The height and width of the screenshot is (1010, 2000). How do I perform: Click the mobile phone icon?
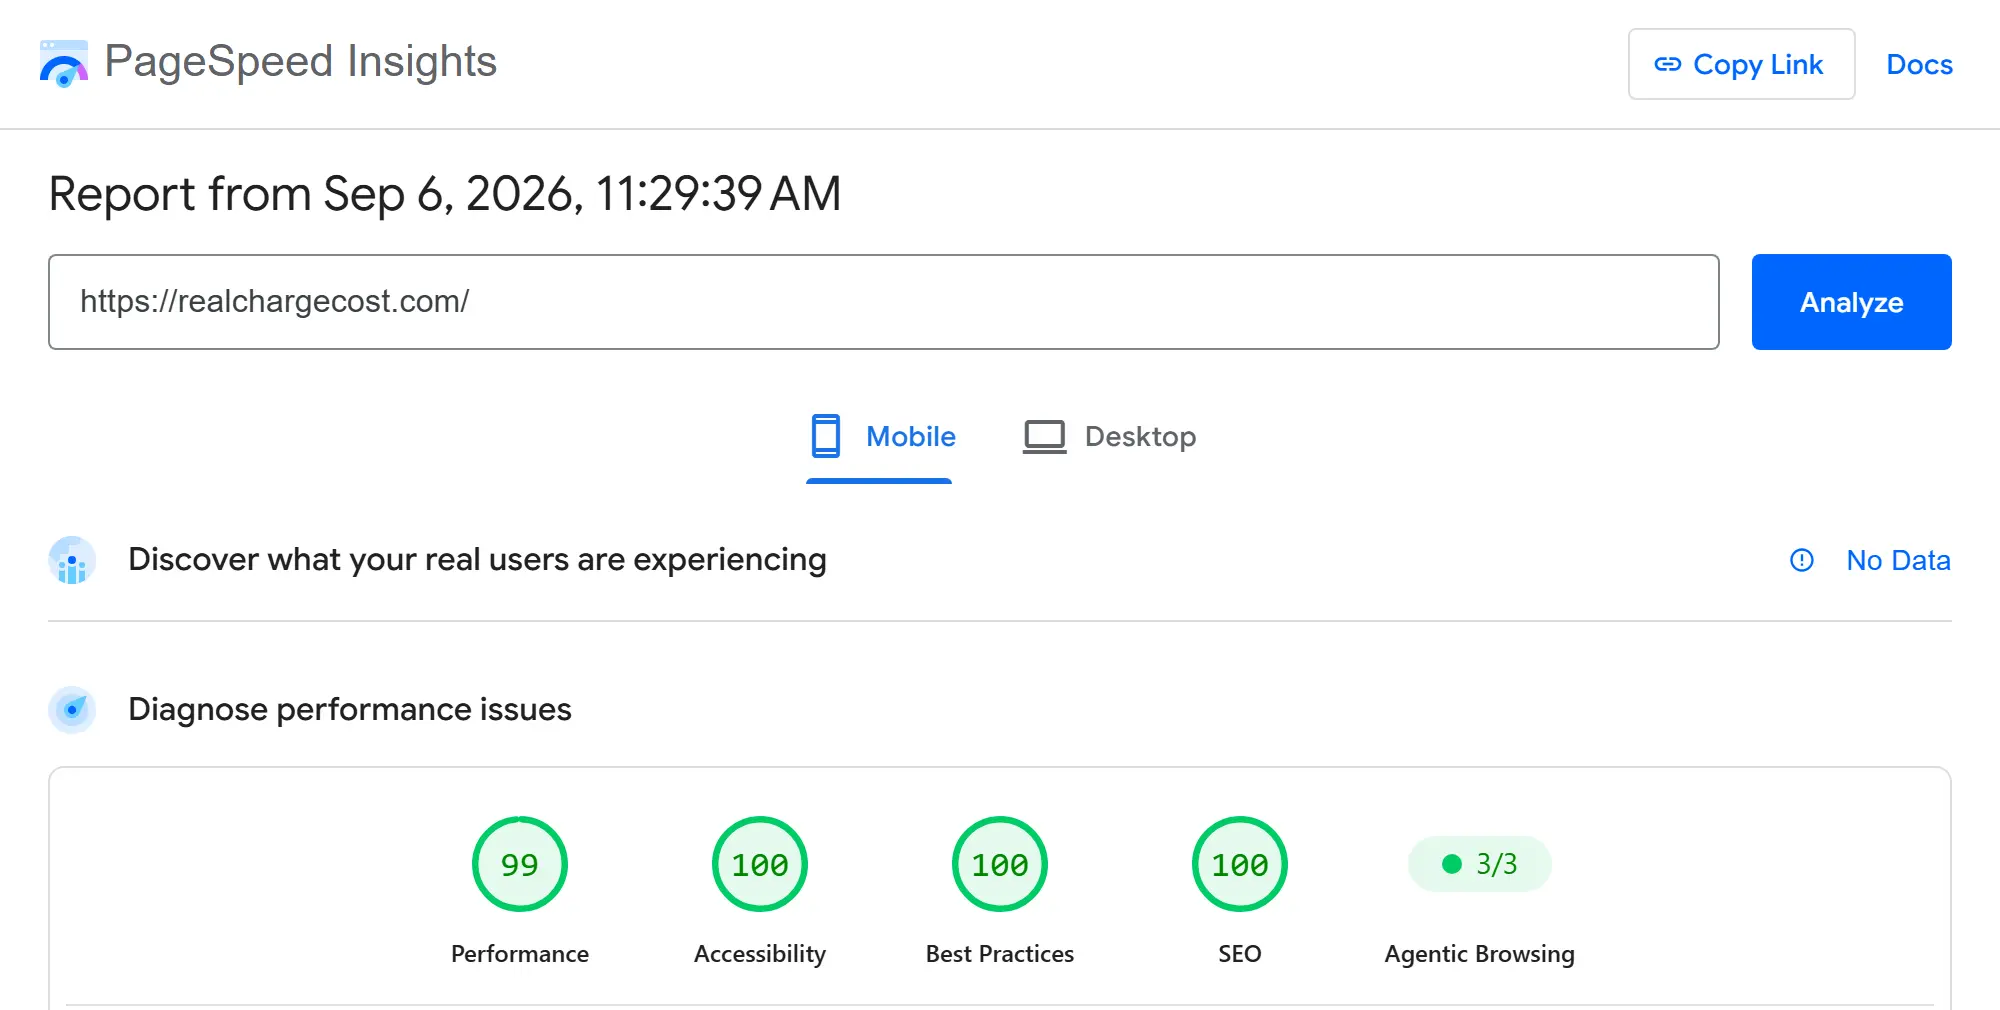[826, 436]
